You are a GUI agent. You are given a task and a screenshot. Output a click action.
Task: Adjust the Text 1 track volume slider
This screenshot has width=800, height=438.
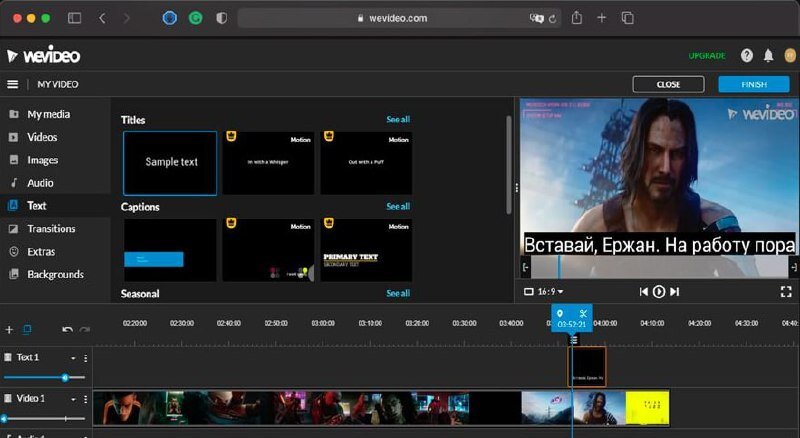tap(44, 378)
